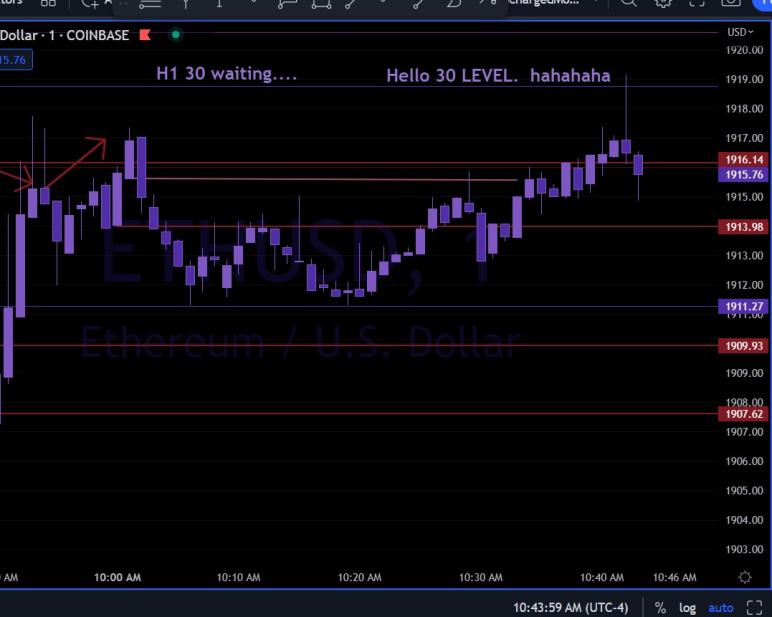Click the 1912.00 price axis value

(744, 285)
